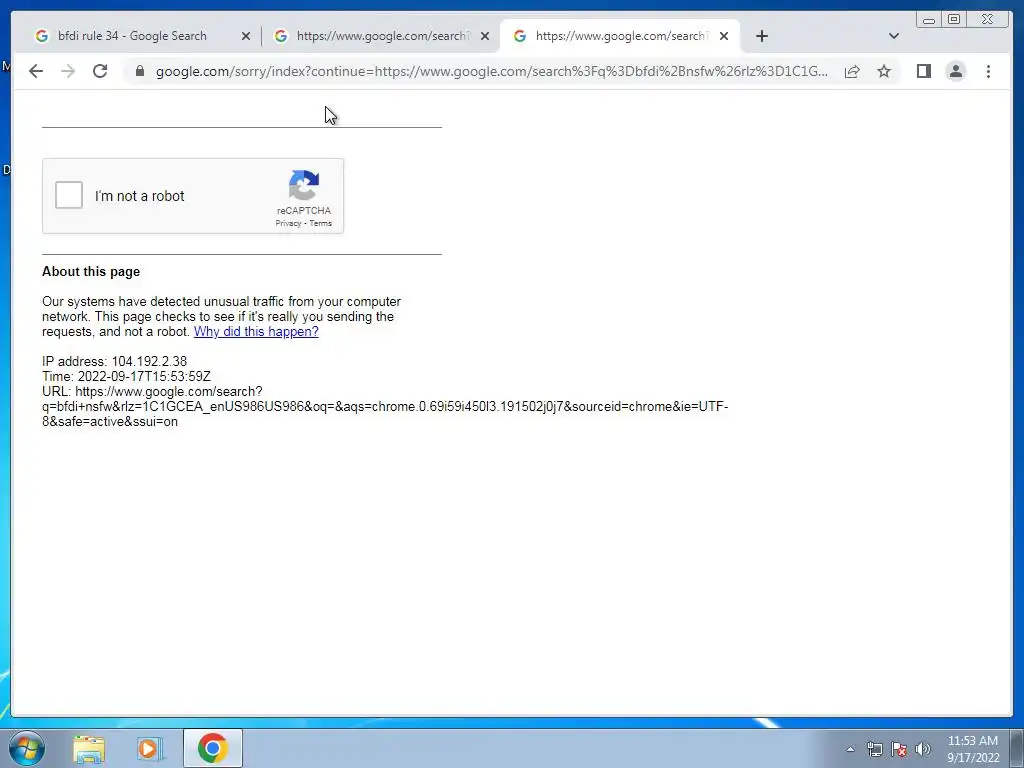Expand the tab search dropdown arrow
This screenshot has height=768, width=1024.
(893, 36)
